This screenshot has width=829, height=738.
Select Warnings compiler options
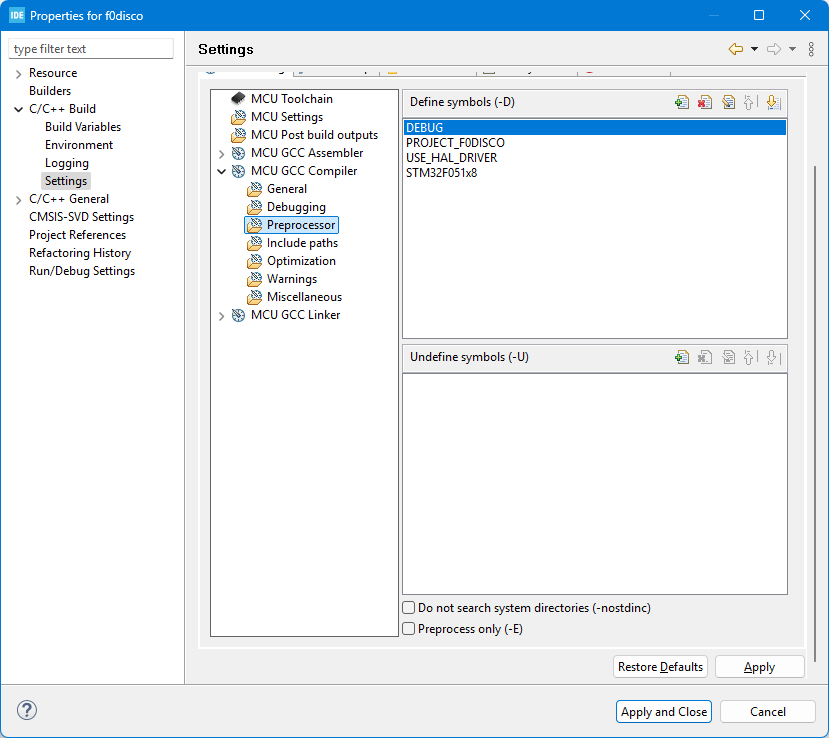tap(292, 279)
